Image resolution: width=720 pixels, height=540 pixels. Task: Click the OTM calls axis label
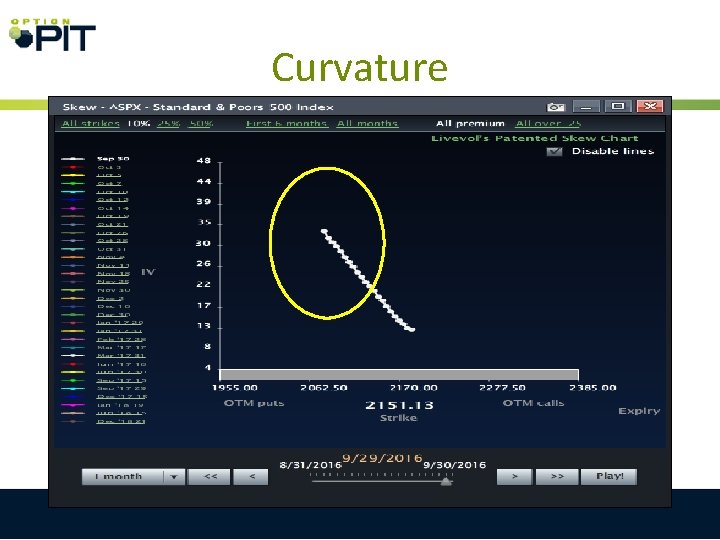tap(533, 403)
